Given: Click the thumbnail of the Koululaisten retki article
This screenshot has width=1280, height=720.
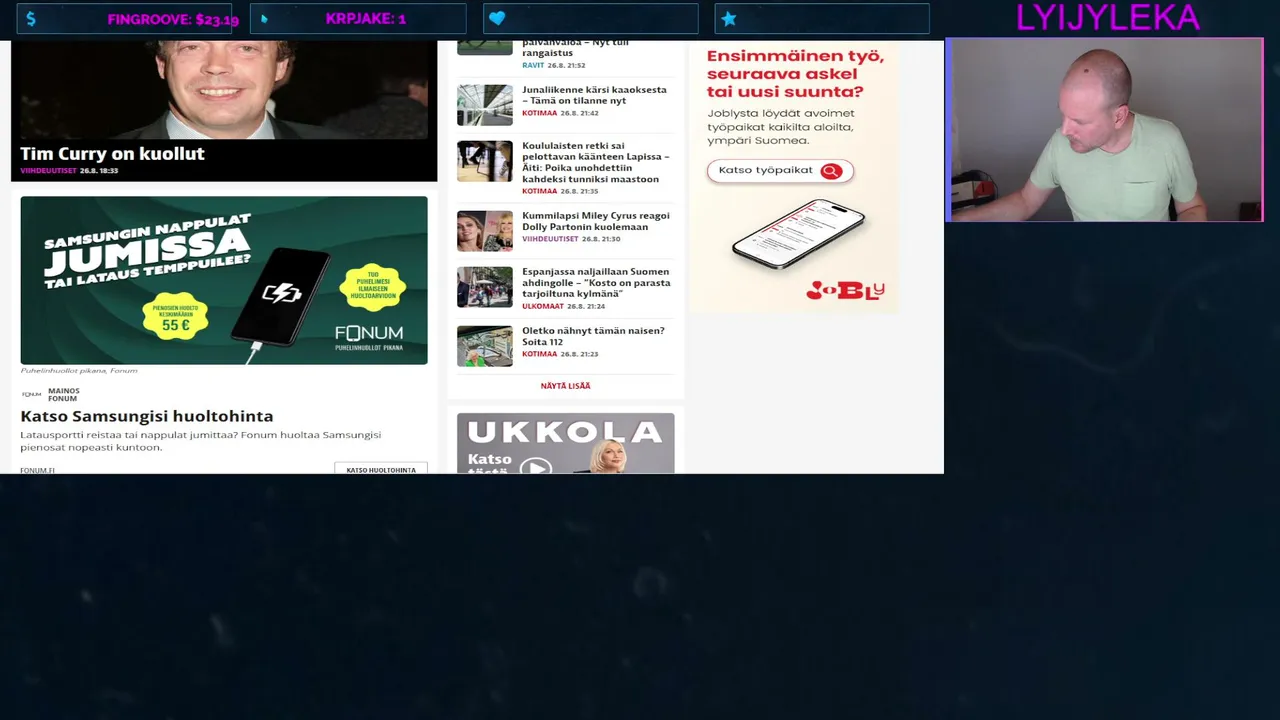Looking at the screenshot, I should (485, 161).
